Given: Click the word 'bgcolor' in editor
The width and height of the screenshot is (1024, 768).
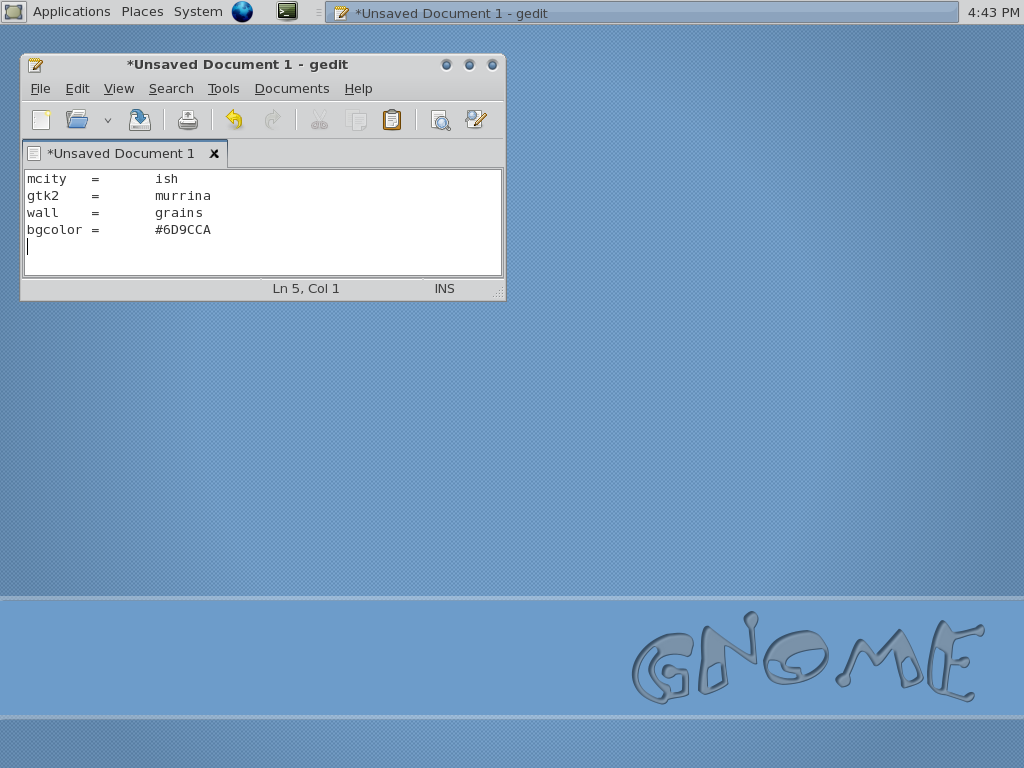Looking at the screenshot, I should 54,230.
